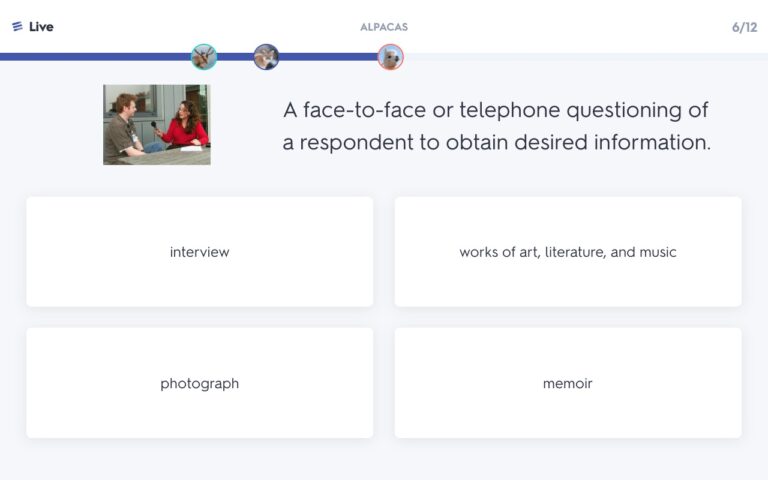Screen dimensions: 768x480
Task: Select the fox team avatar with navy ring
Action: [x=266, y=57]
